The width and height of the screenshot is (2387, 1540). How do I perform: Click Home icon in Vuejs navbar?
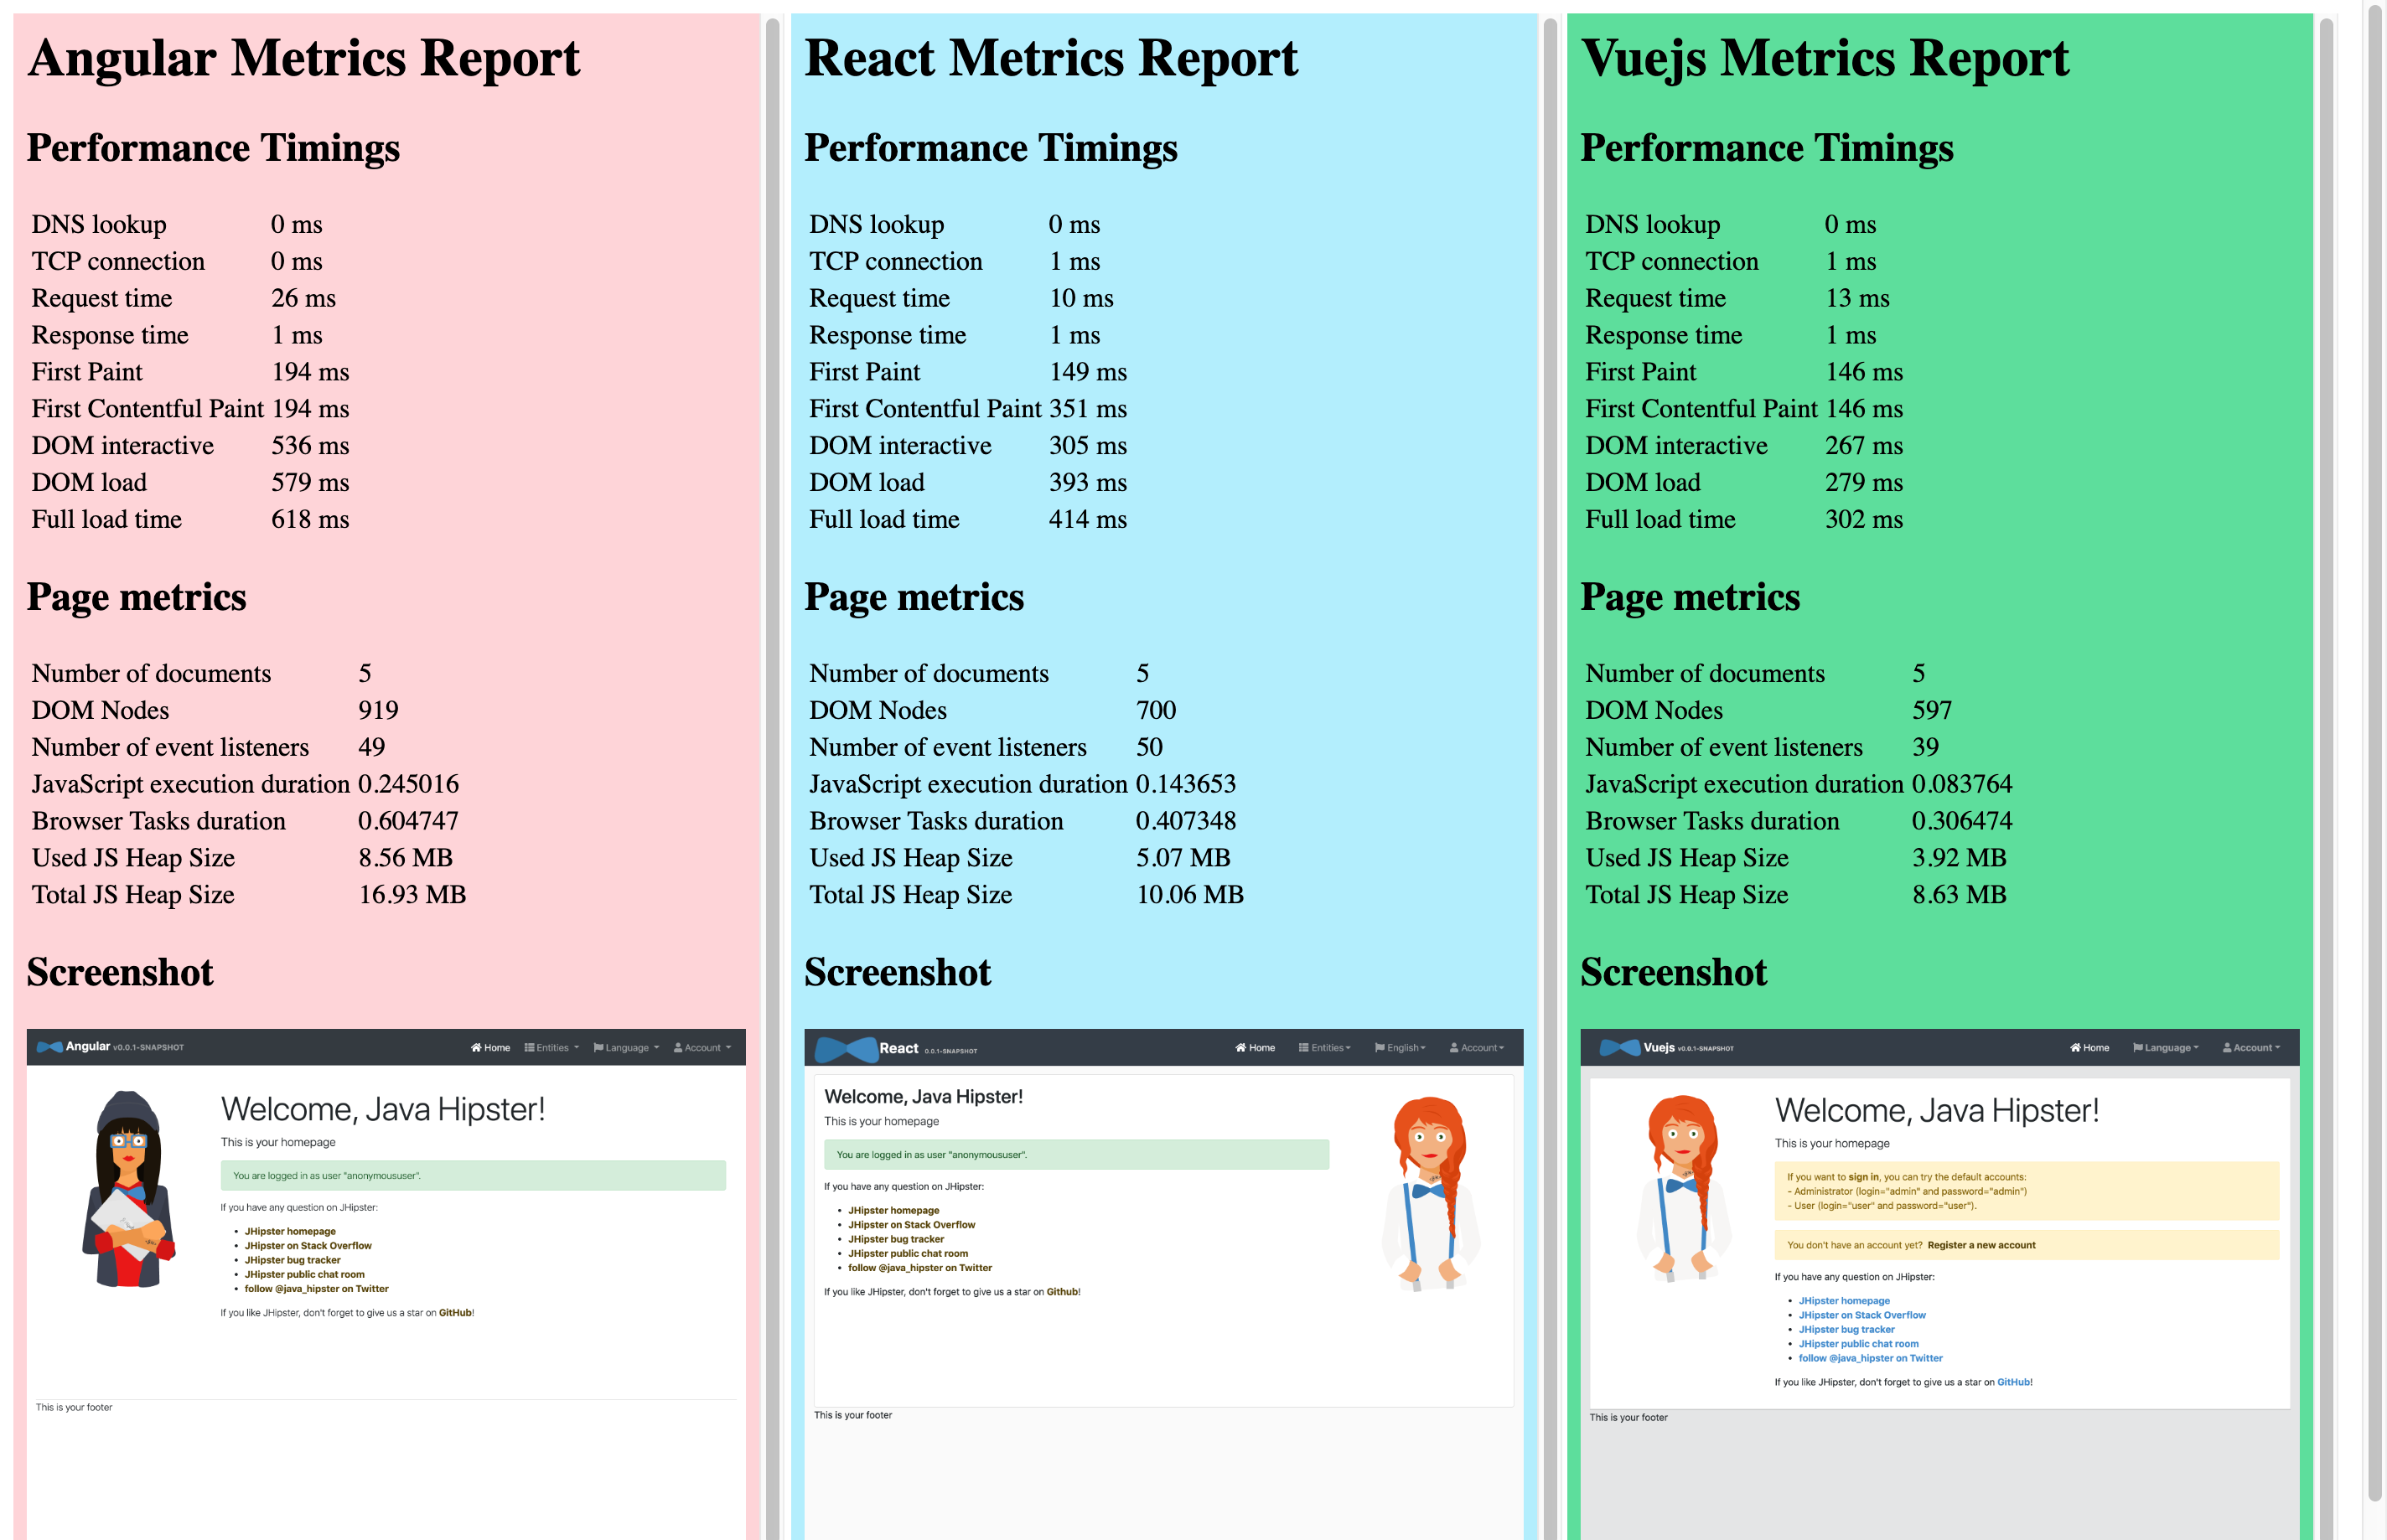2075,1048
